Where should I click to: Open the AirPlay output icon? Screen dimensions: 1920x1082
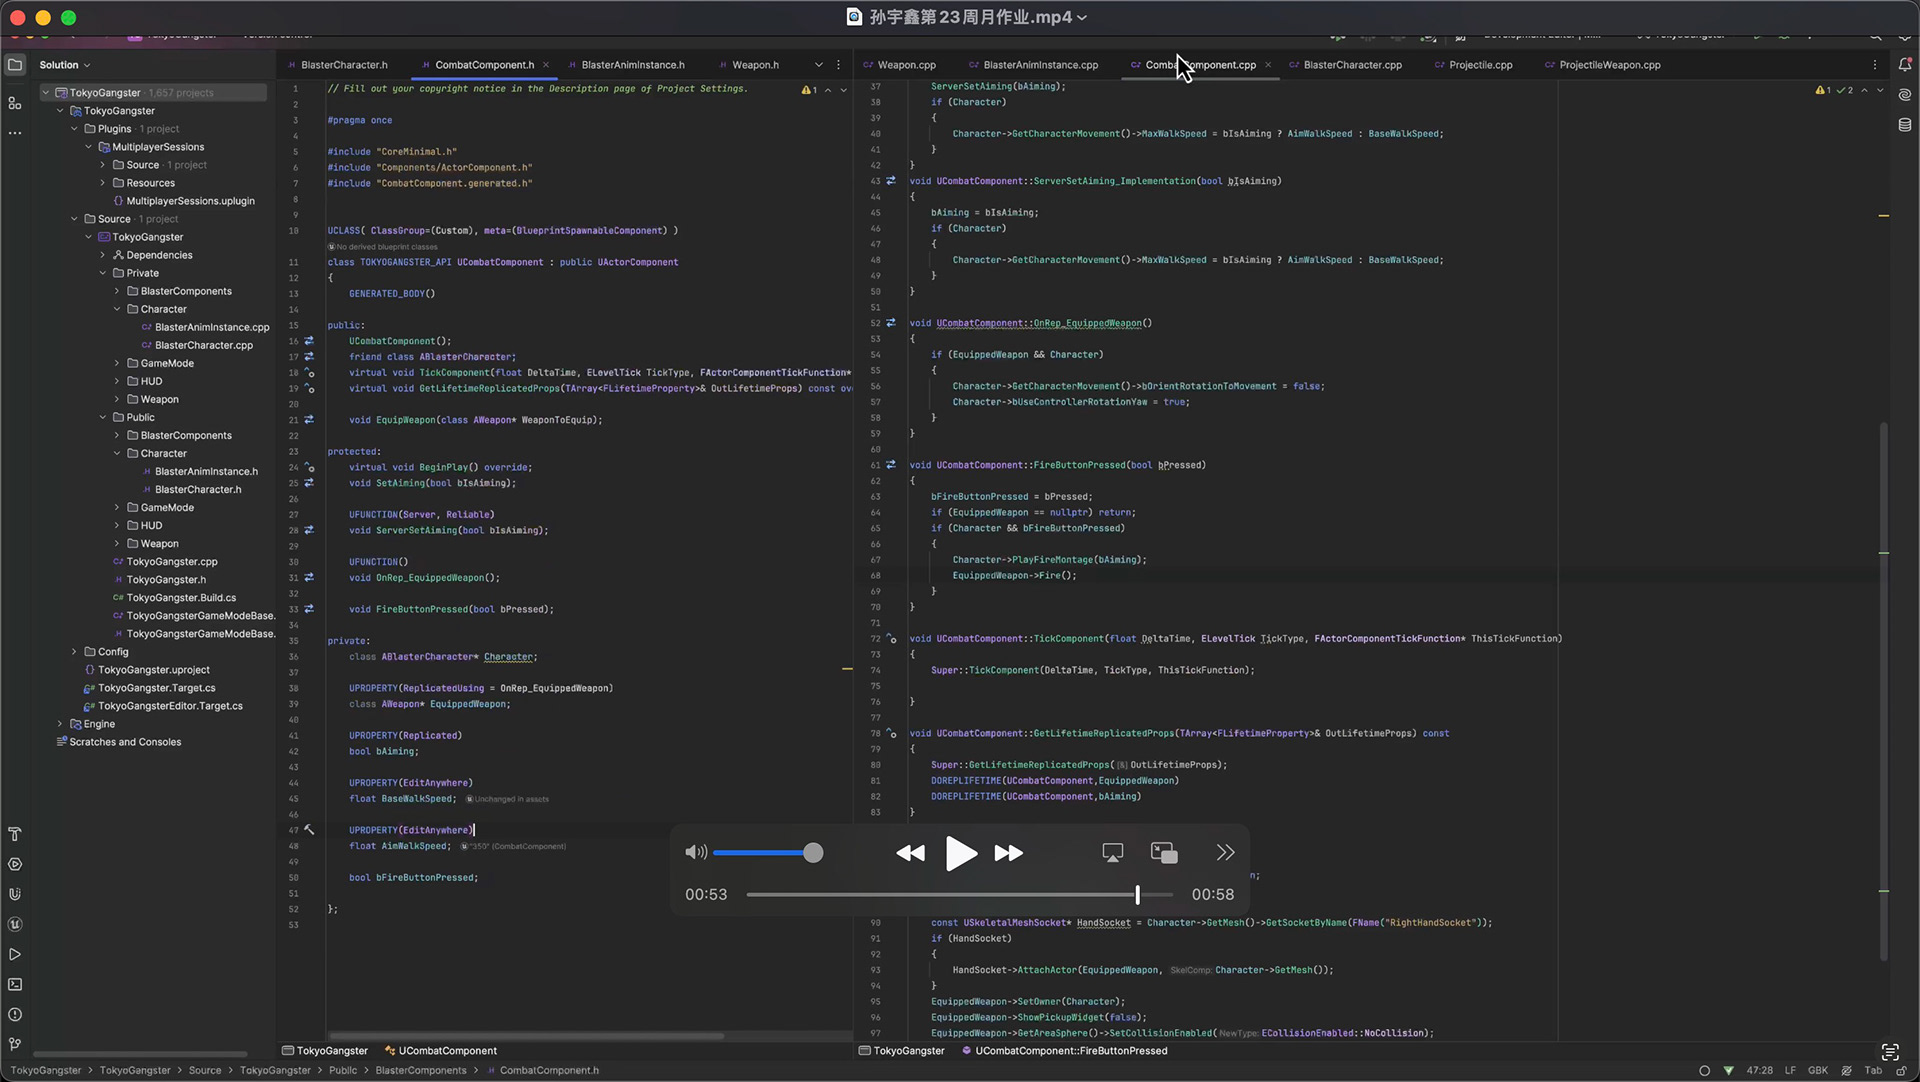(1112, 853)
